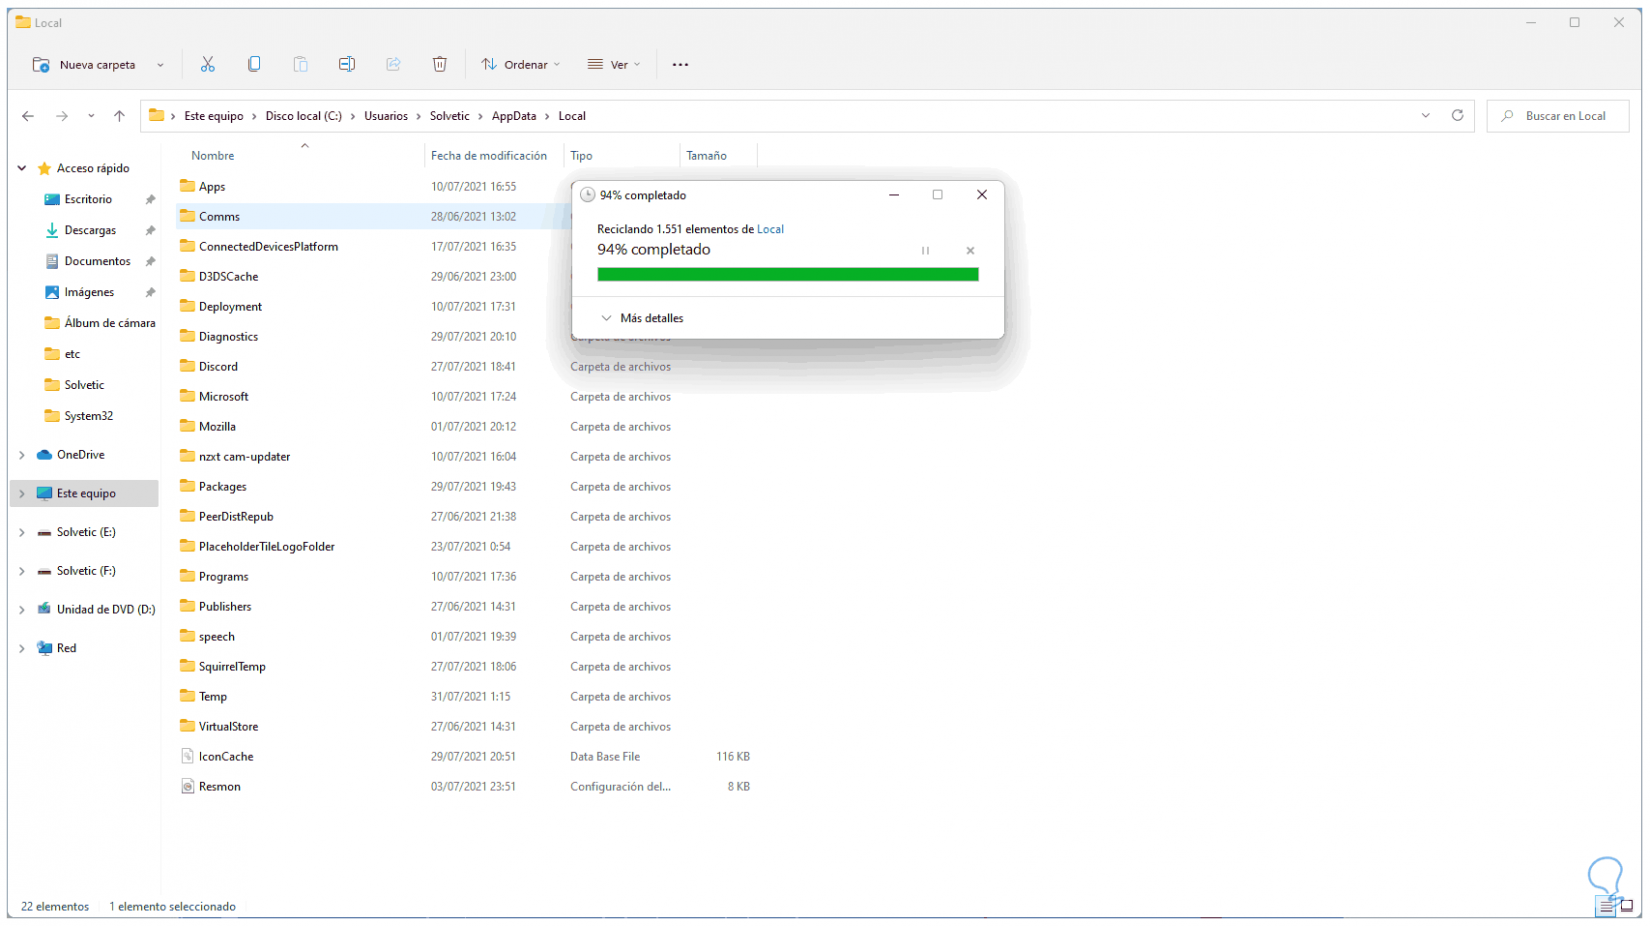Screen dimensions: 1650x926
Task: Click the Paste icon in toolbar
Action: click(300, 64)
